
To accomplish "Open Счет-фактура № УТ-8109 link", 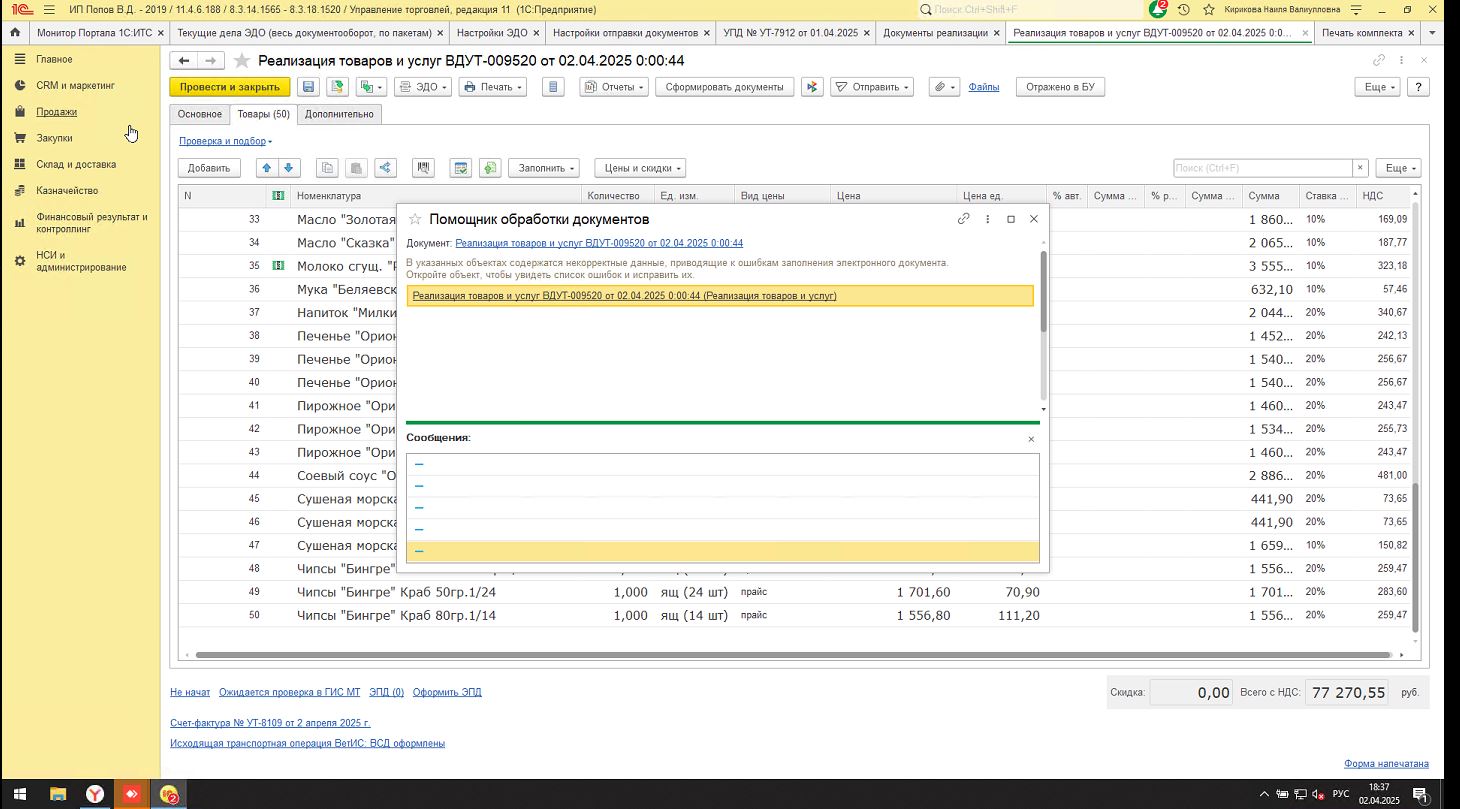I will [270, 722].
